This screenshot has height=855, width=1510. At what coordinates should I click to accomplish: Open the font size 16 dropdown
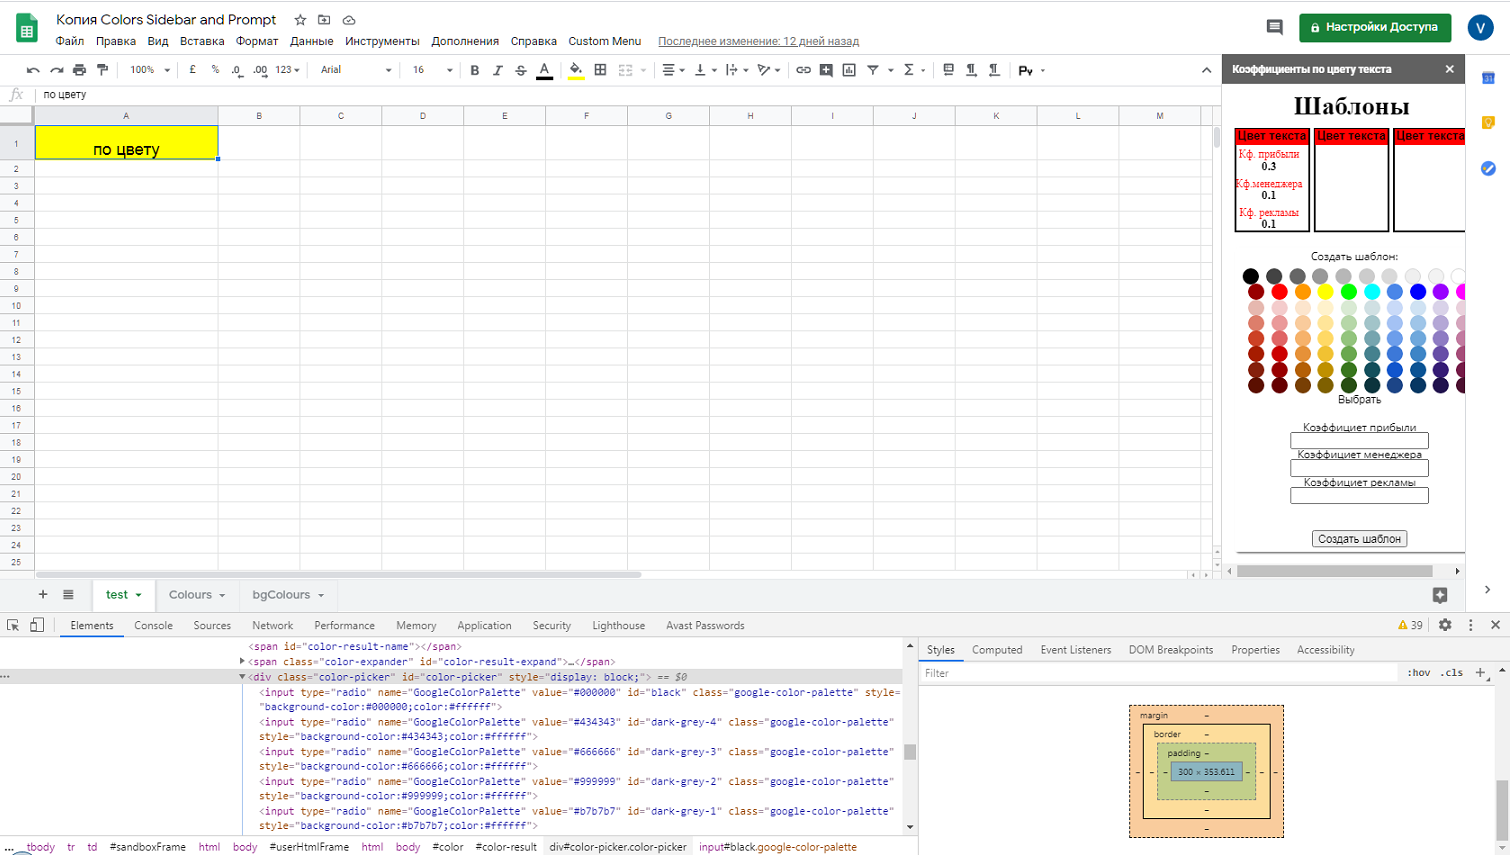click(x=432, y=70)
